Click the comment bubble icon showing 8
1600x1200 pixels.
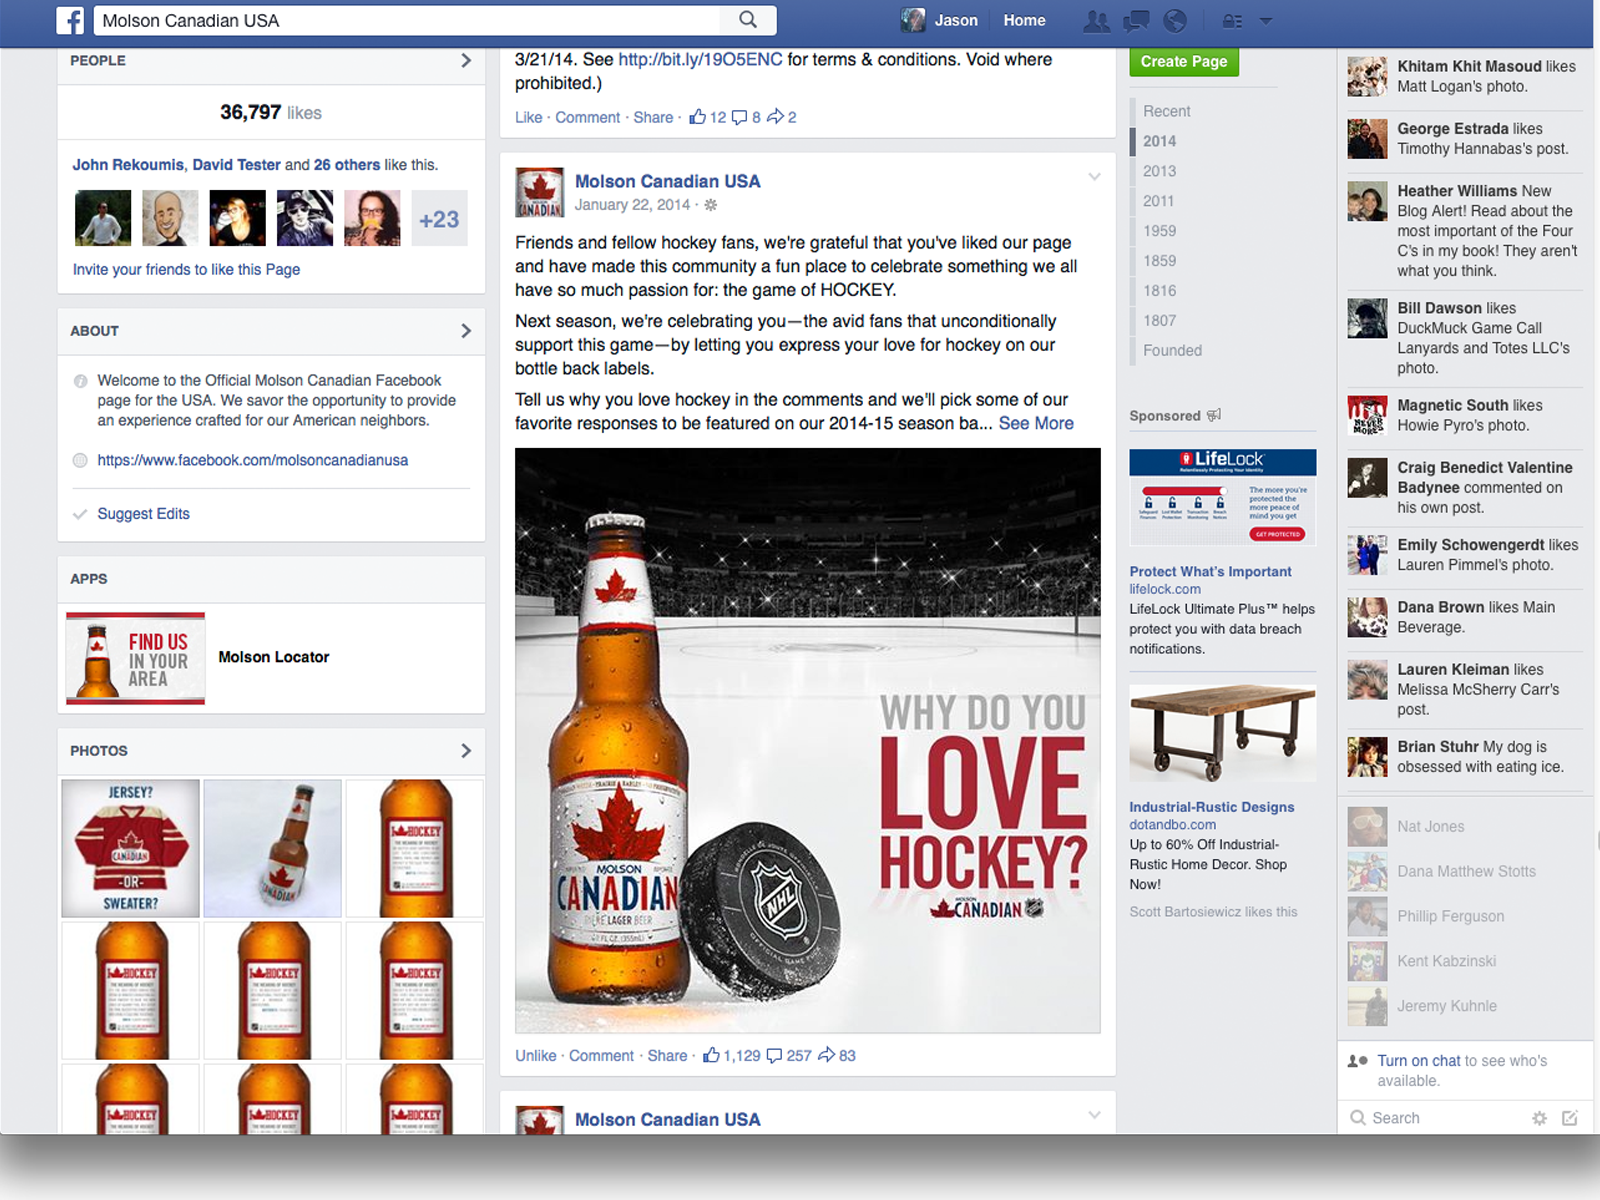[x=739, y=118]
